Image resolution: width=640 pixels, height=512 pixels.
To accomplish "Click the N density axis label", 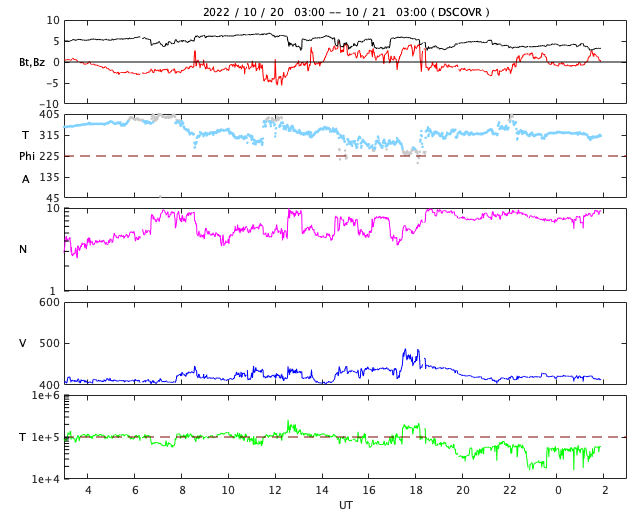I will (23, 249).
